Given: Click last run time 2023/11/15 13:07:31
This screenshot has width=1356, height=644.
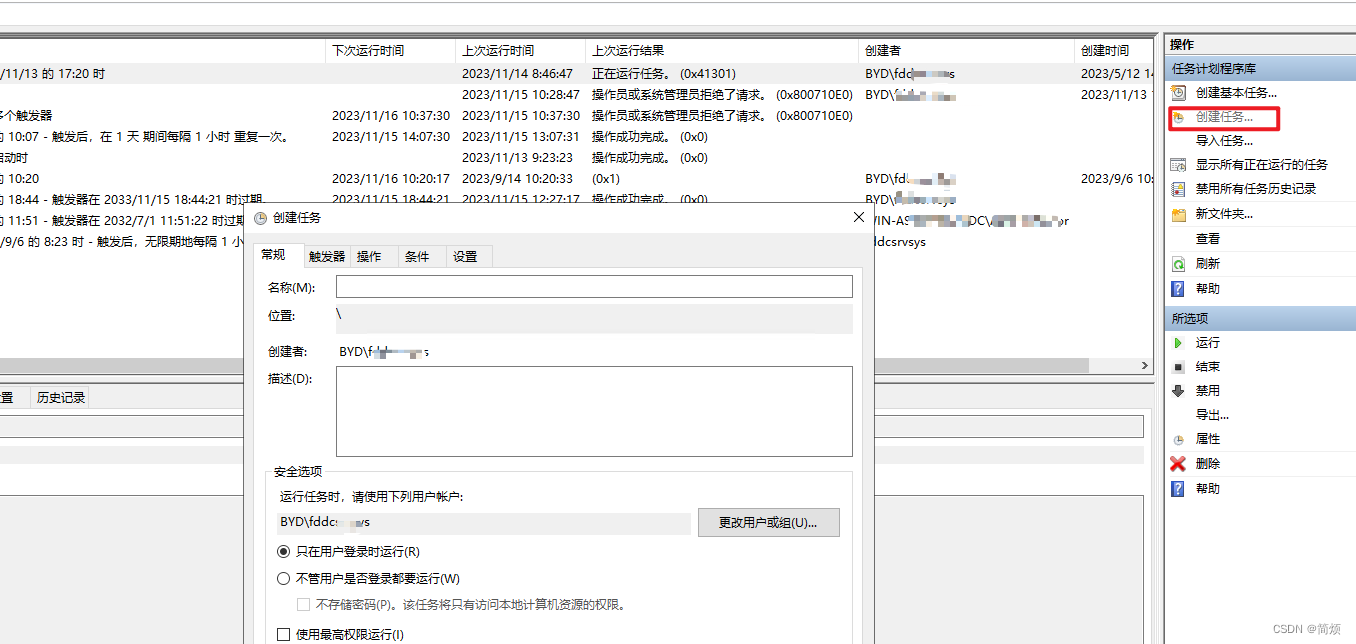Looking at the screenshot, I should tap(520, 137).
